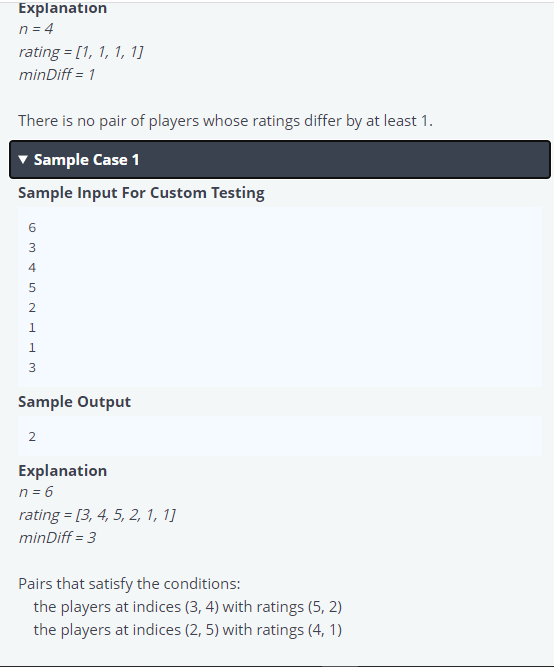Click the rating = [3, 4, 5, 2, 1, 1] line
Image resolution: width=554 pixels, height=667 pixels.
[97, 515]
